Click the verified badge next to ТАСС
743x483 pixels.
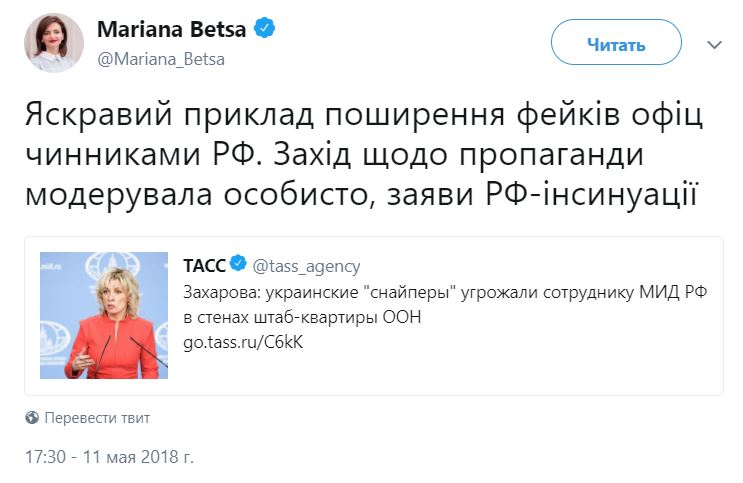tap(238, 263)
